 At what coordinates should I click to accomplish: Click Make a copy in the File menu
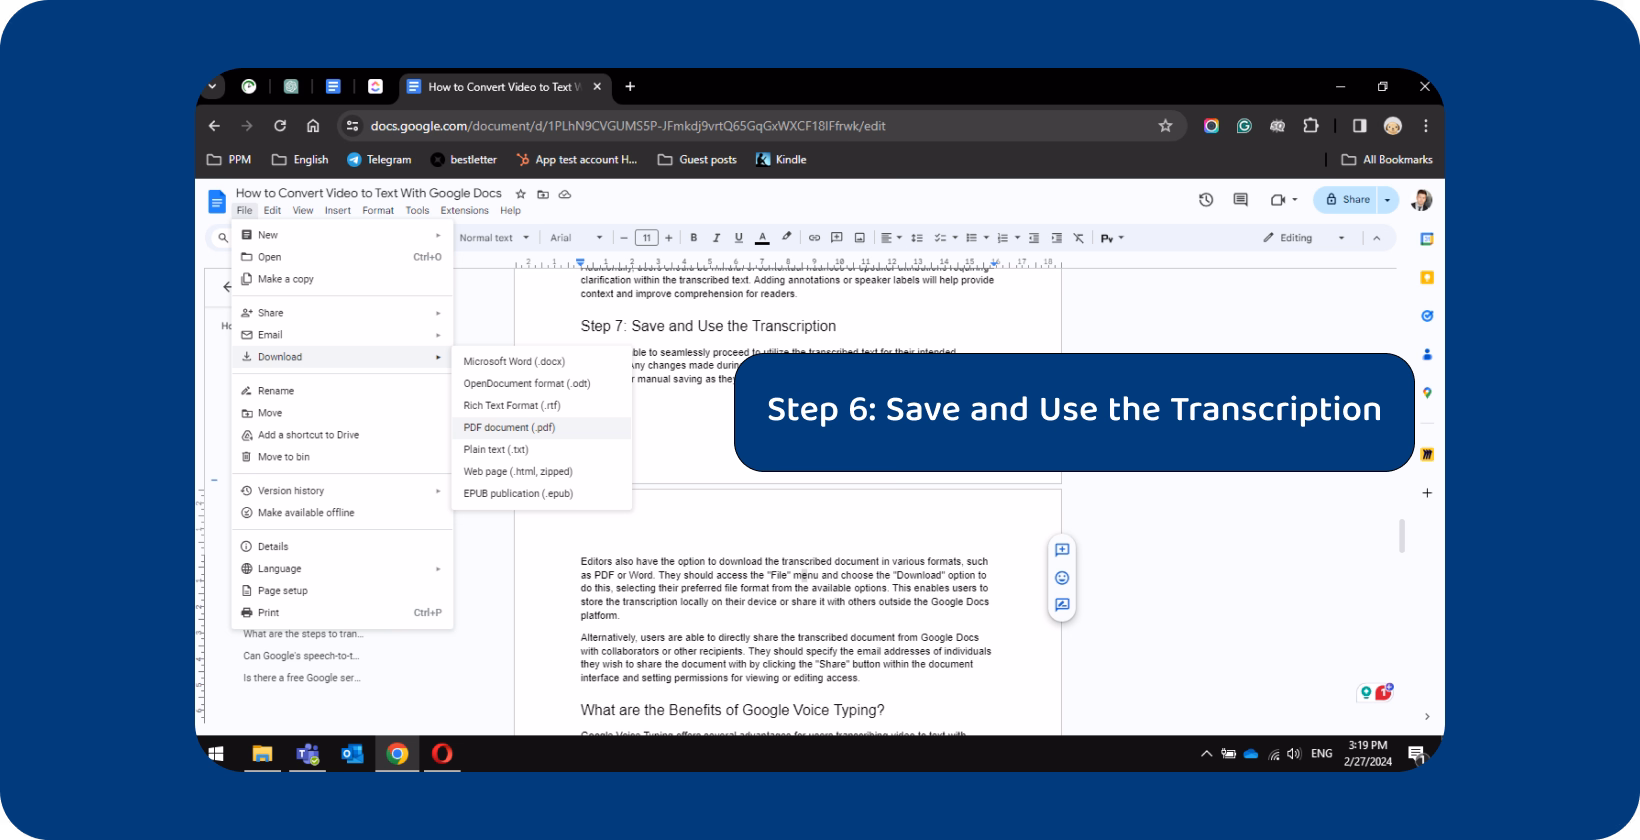(x=342, y=280)
